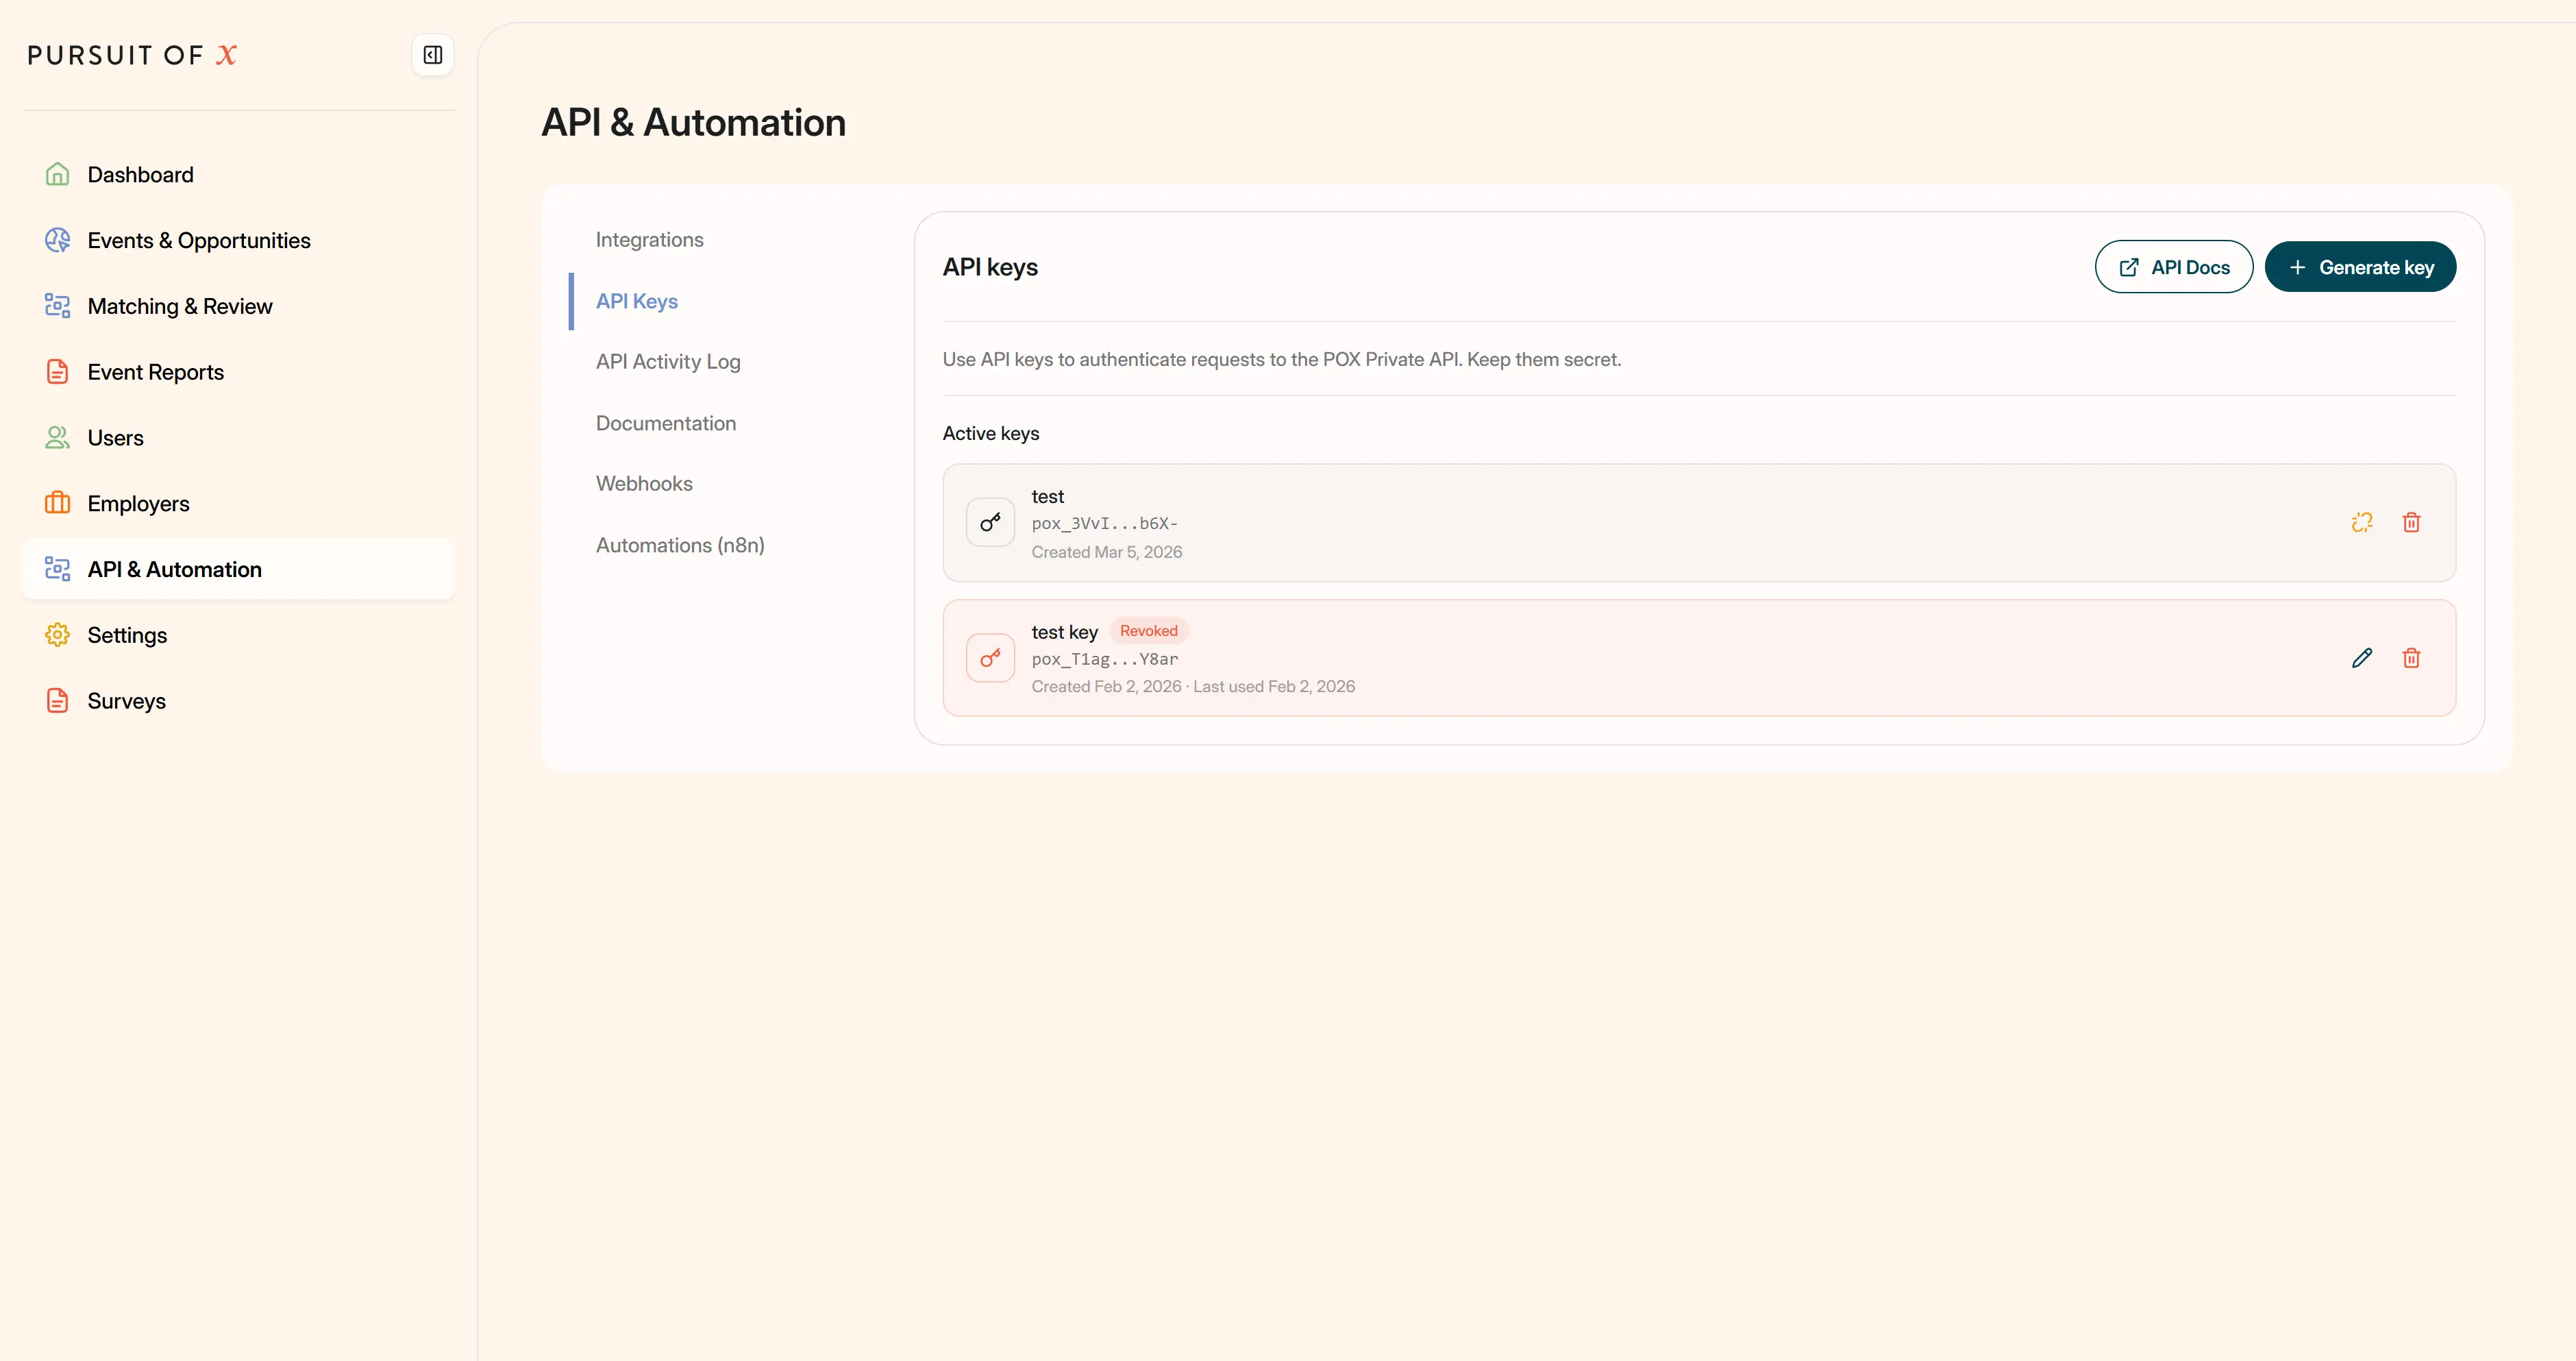
Task: Open Matching & Review page
Action: (x=238, y=306)
